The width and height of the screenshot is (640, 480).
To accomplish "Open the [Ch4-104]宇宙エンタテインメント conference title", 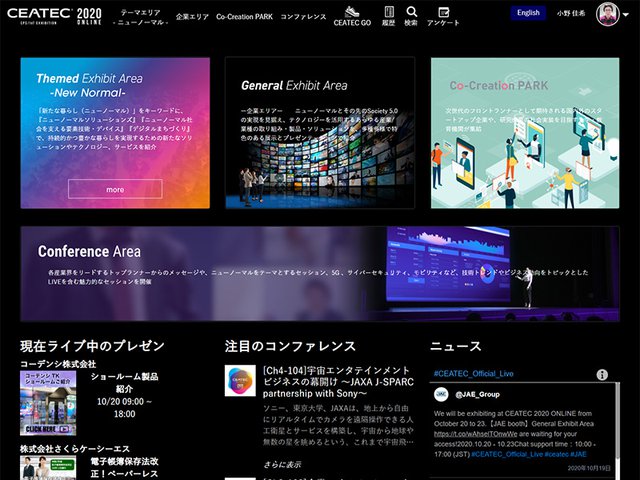I will (x=338, y=382).
